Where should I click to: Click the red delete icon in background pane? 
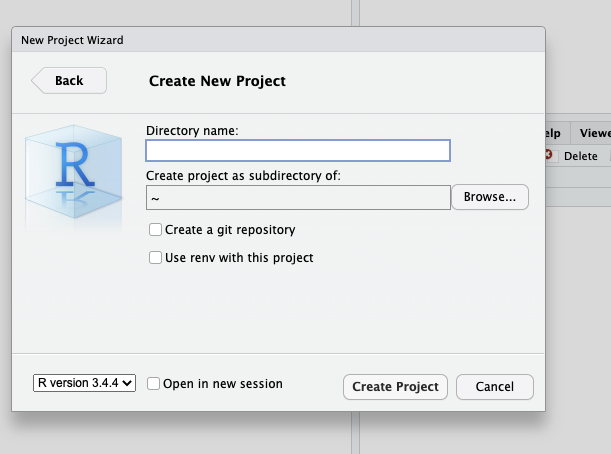tap(549, 155)
